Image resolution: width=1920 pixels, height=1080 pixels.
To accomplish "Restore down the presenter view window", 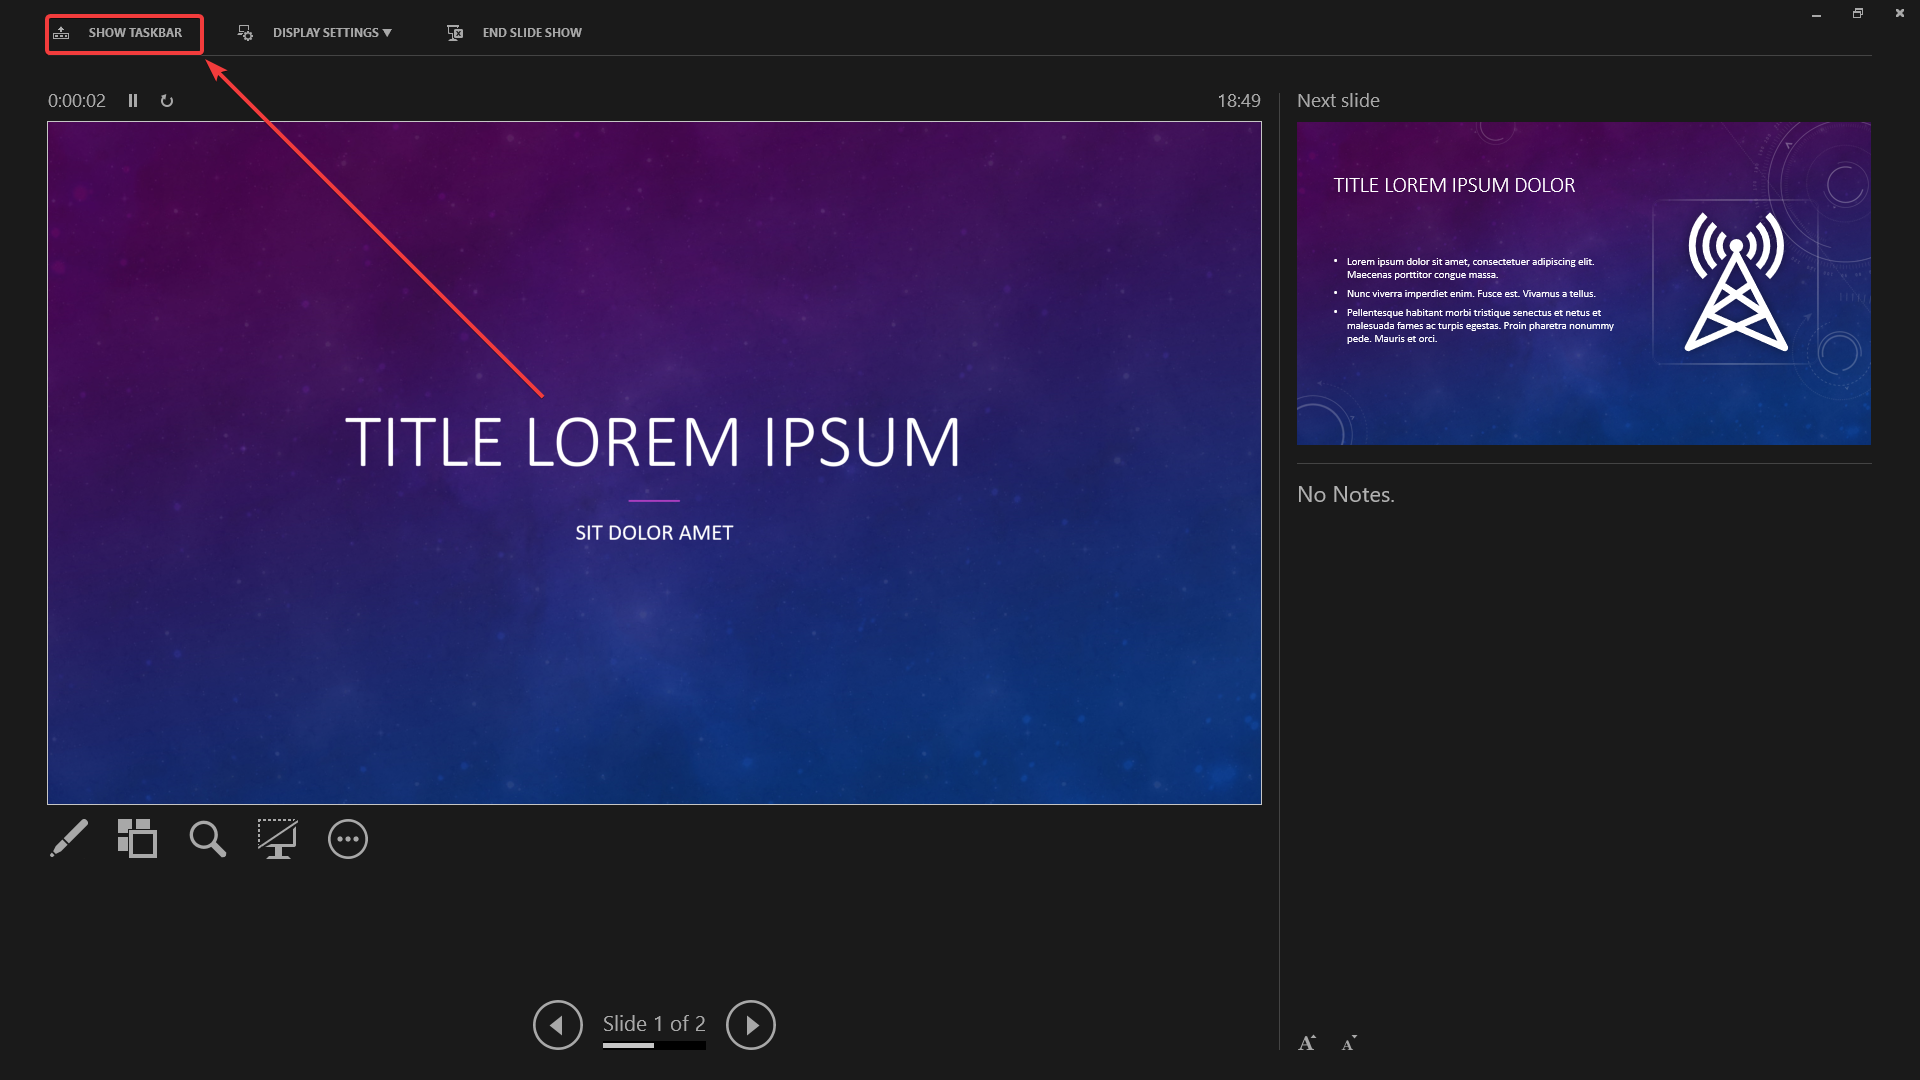I will click(x=1858, y=14).
